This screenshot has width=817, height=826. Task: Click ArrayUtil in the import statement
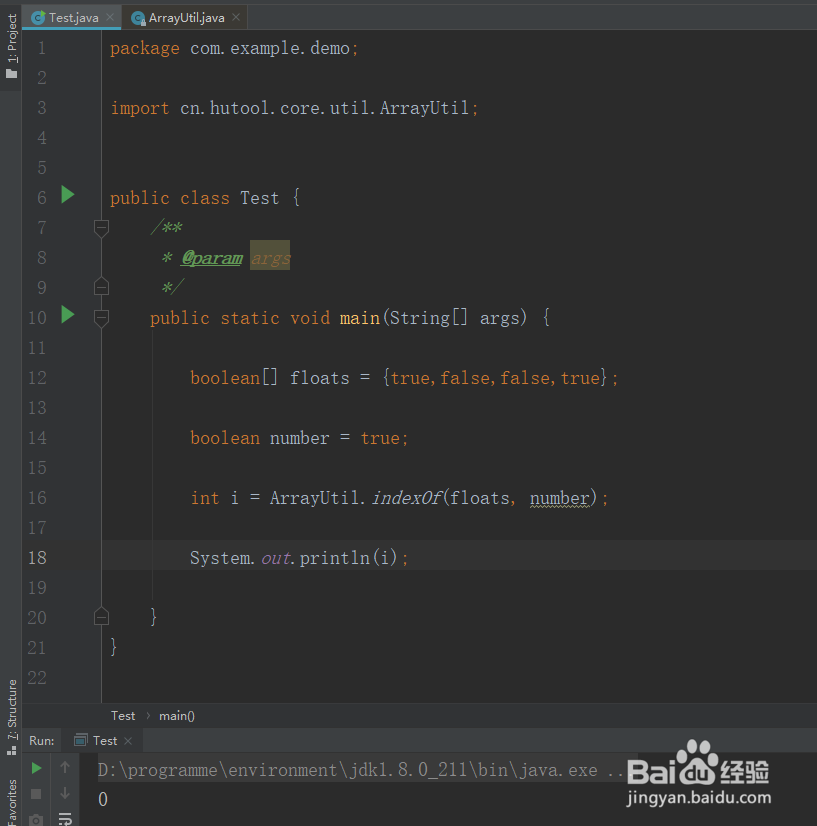(424, 108)
